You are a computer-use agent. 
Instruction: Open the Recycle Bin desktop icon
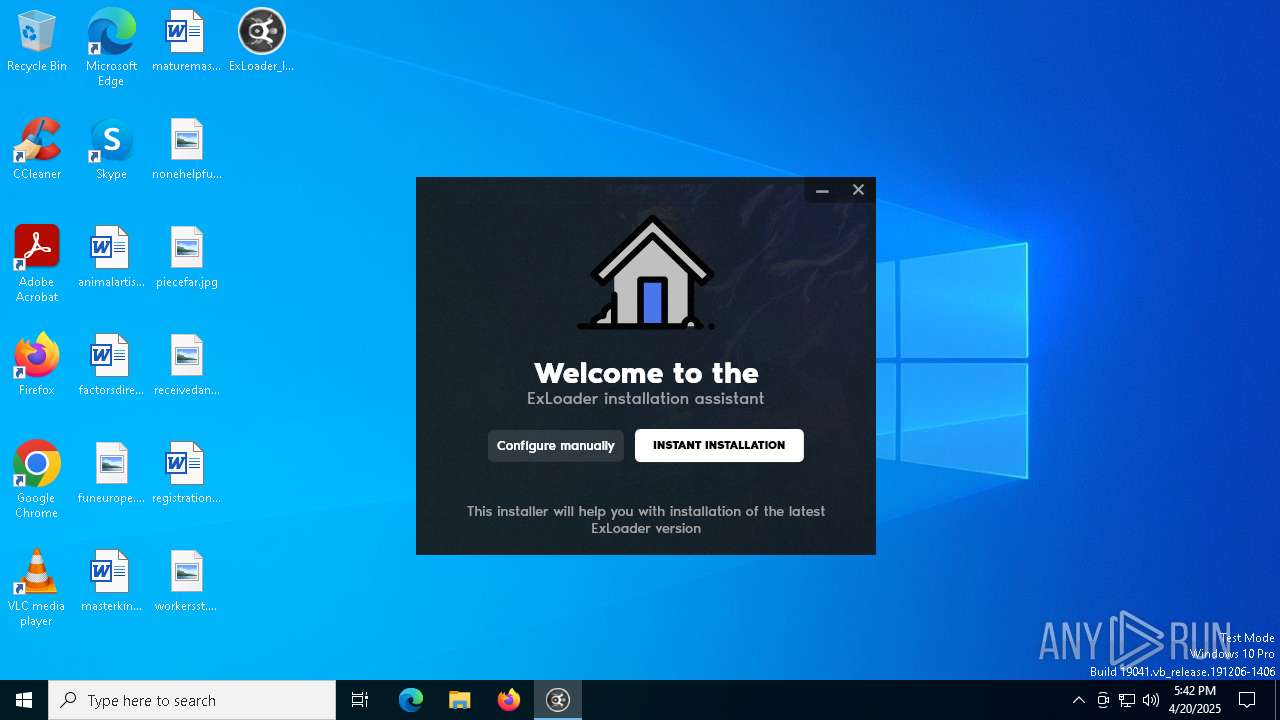tap(37, 42)
